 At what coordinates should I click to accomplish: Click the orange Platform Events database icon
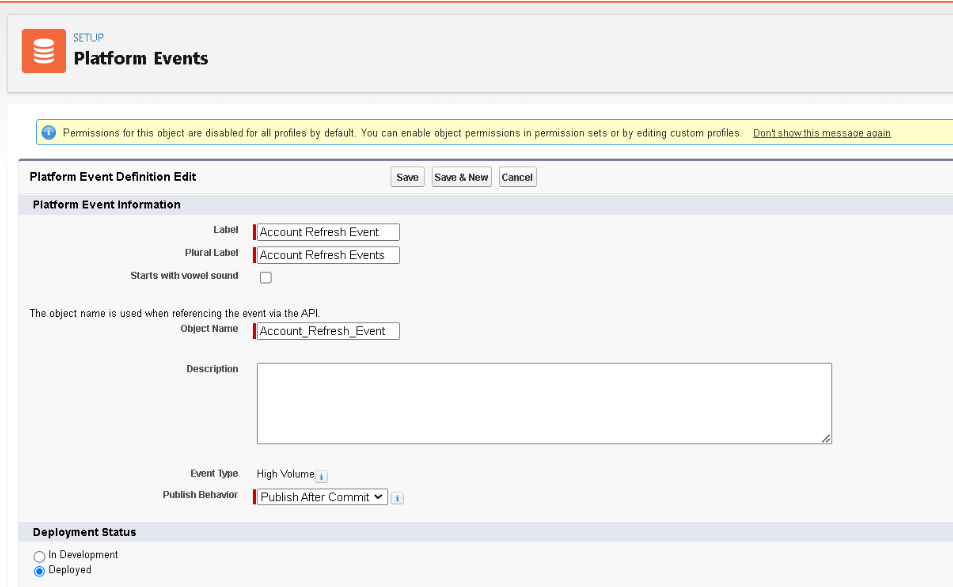(44, 51)
